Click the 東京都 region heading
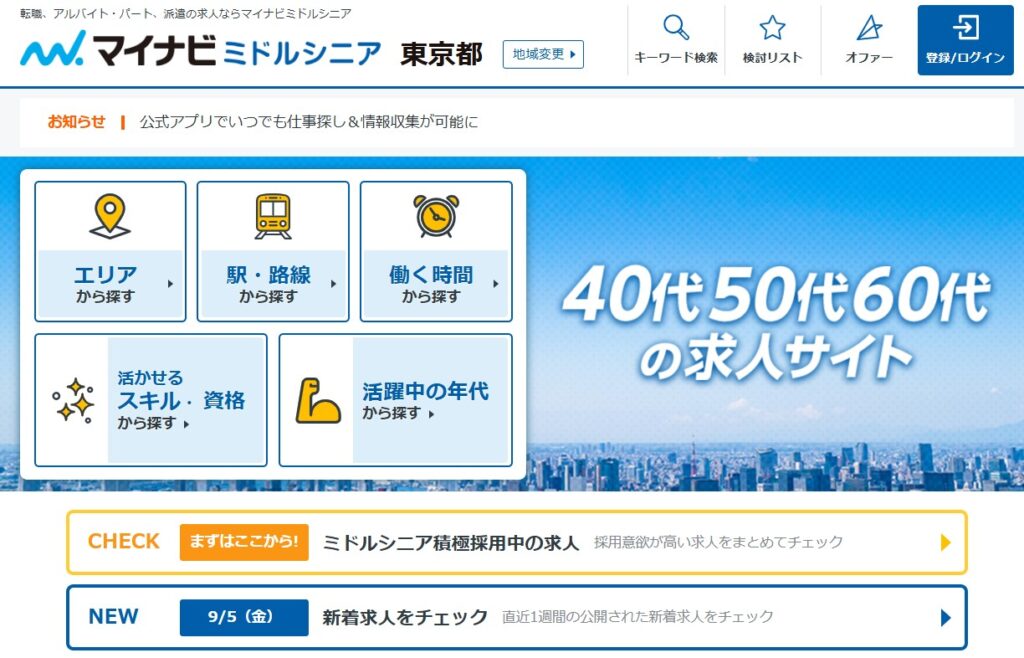This screenshot has width=1024, height=658. 441,54
